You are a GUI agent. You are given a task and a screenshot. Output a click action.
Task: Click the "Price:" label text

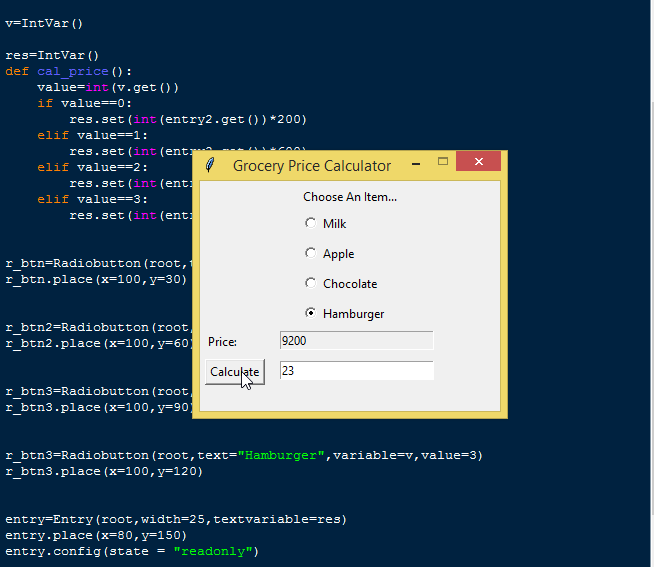click(222, 342)
